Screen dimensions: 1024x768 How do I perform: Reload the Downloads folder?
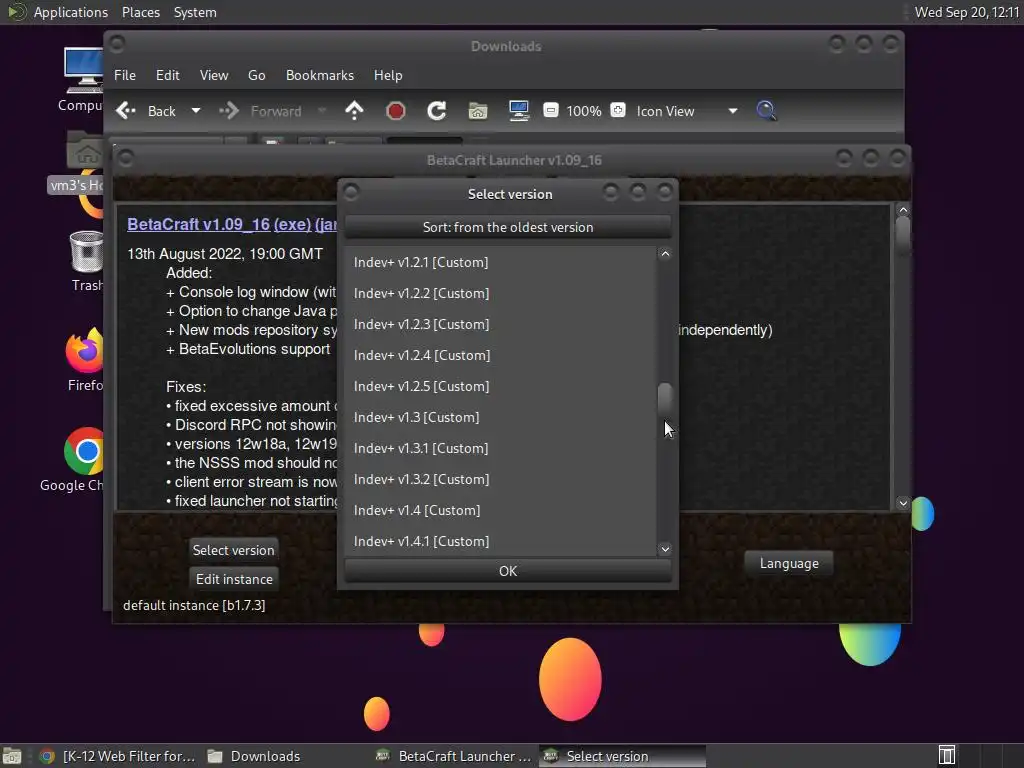point(436,111)
